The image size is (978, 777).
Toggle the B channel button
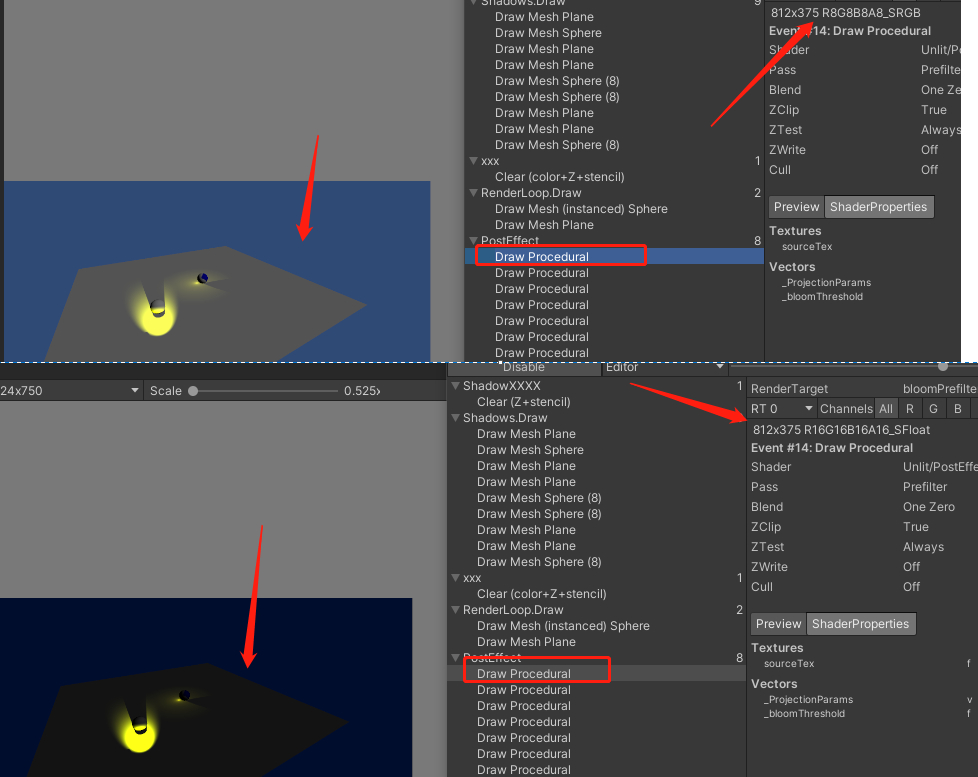(x=957, y=409)
